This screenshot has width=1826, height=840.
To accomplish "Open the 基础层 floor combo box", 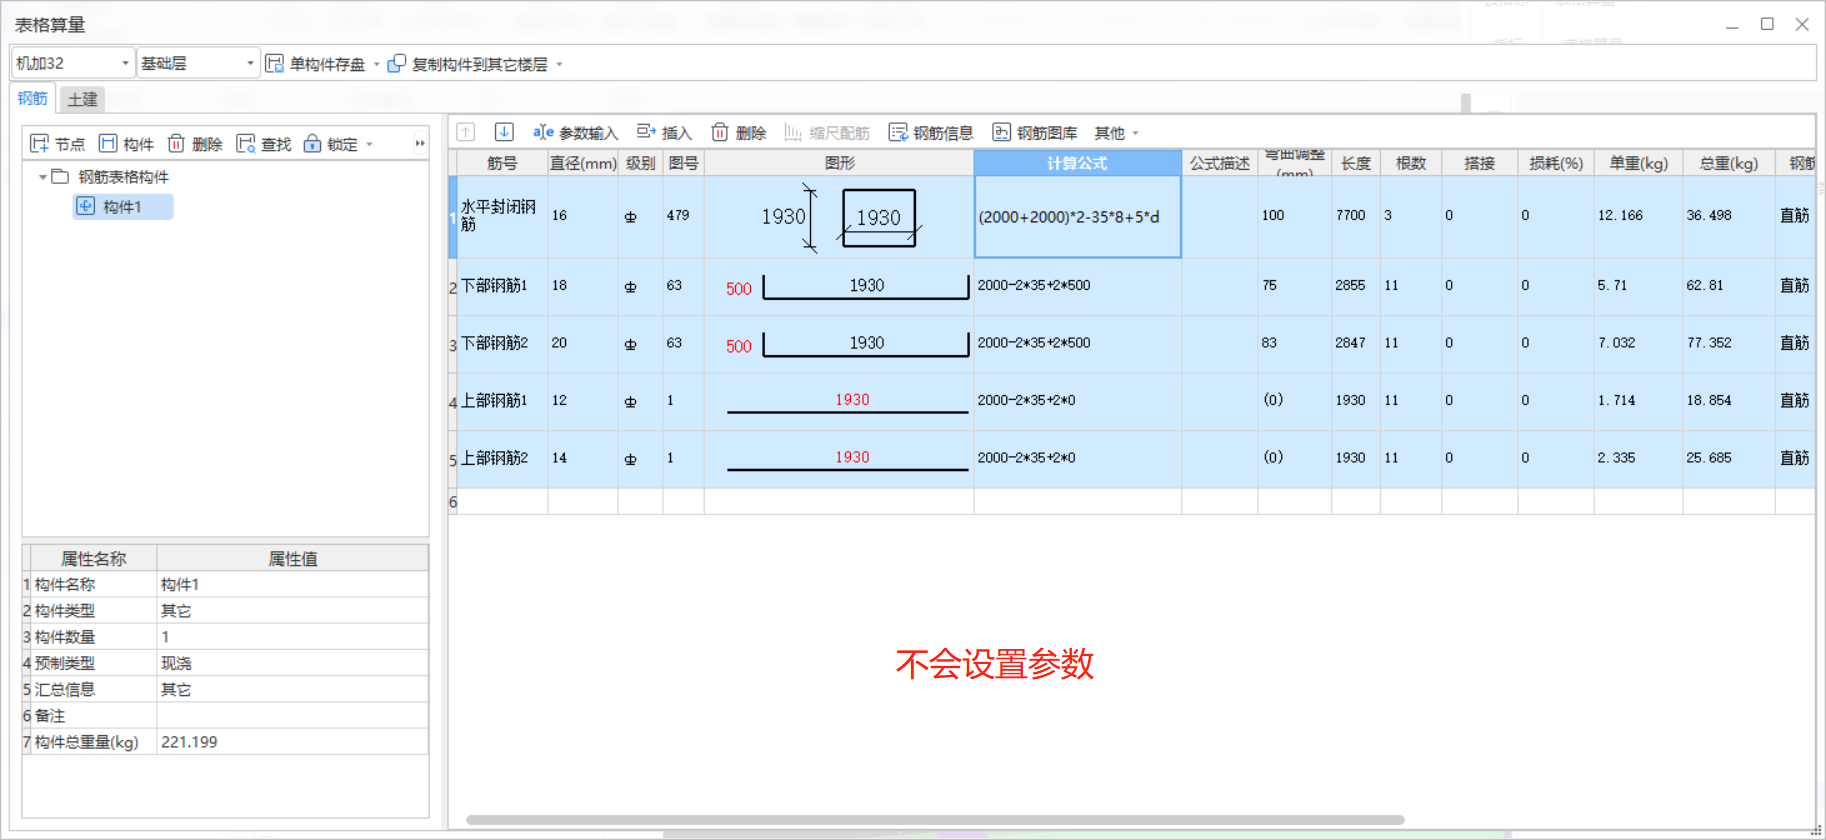I will point(198,63).
